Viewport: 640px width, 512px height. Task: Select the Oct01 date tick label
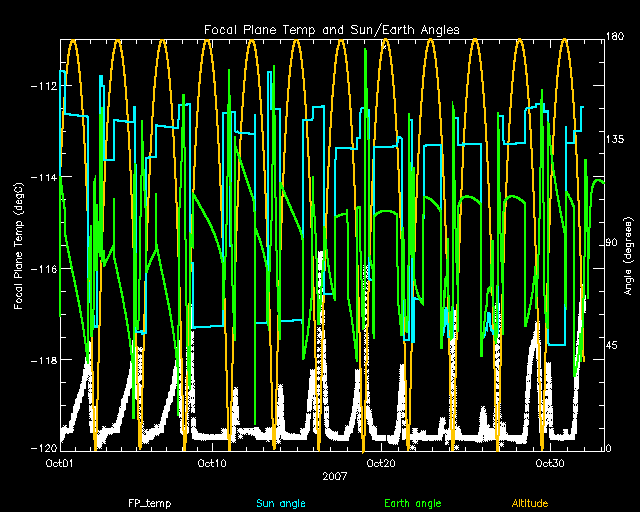[60, 464]
